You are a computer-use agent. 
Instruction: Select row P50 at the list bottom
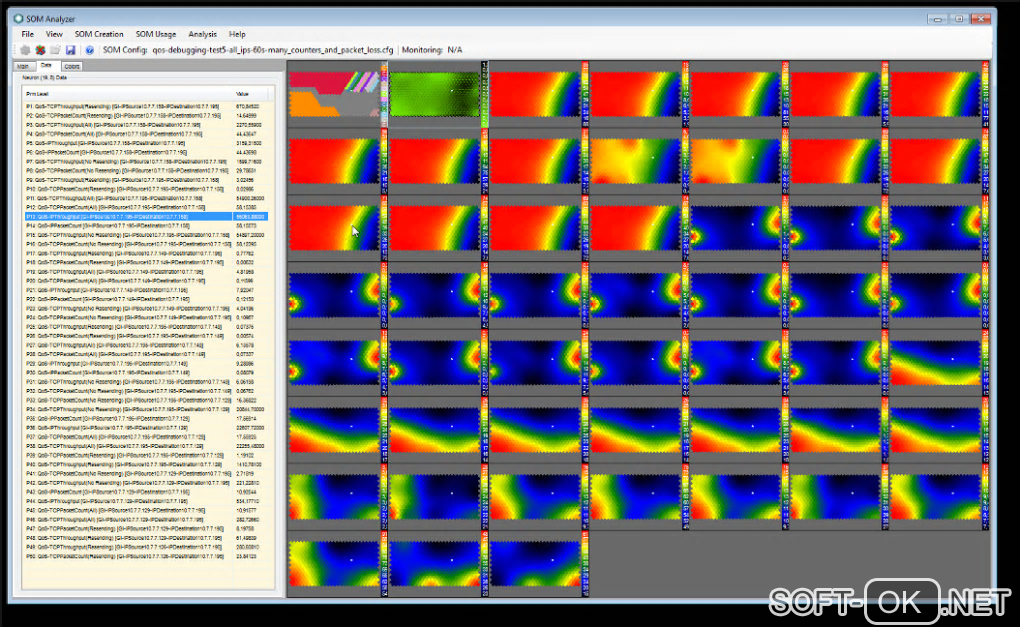[146, 557]
